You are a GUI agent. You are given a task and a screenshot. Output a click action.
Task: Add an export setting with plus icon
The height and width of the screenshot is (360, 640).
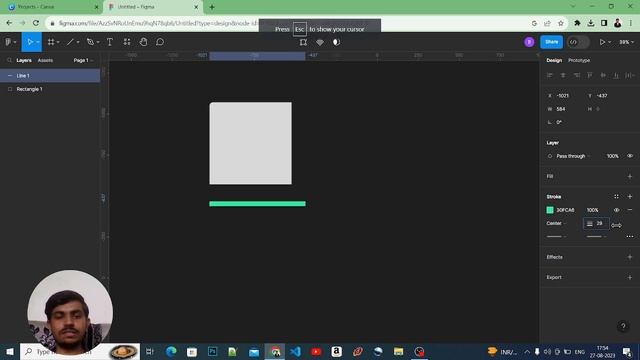(x=630, y=277)
